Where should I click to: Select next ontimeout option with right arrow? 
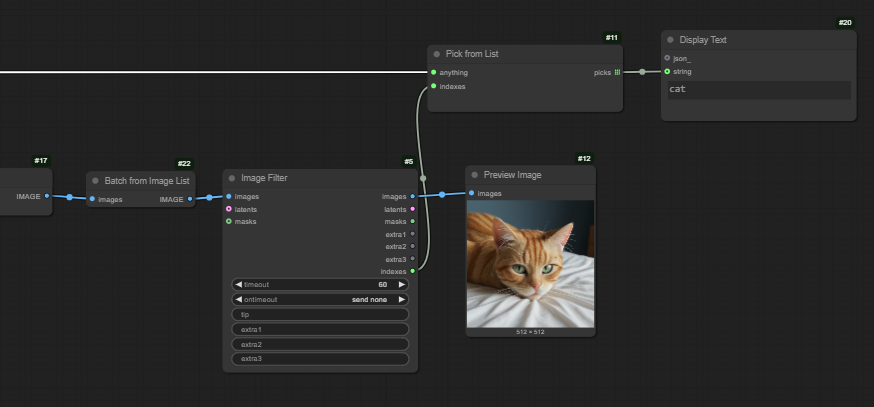pyautogui.click(x=401, y=299)
